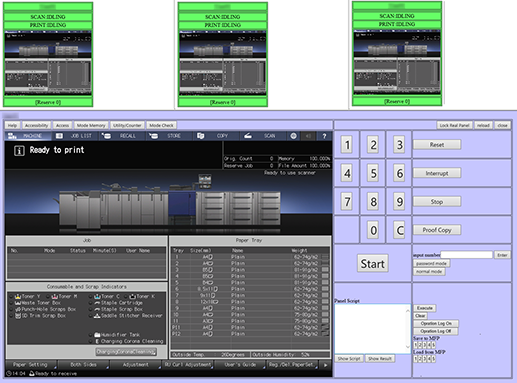
Task: Click keypad digit 5
Action: click(373, 173)
